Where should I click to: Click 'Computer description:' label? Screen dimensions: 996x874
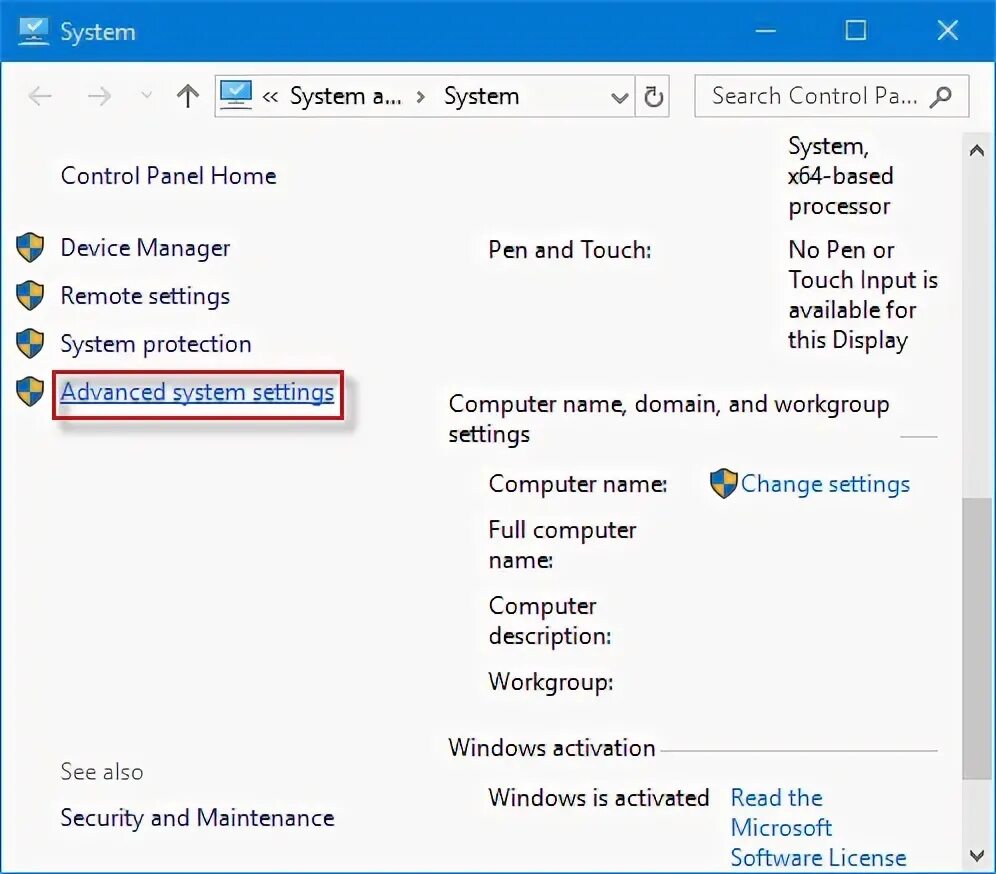[549, 621]
